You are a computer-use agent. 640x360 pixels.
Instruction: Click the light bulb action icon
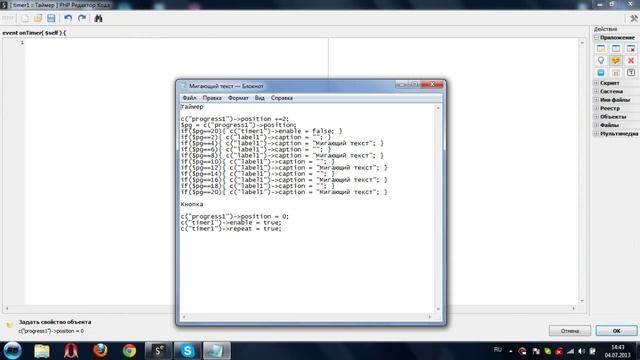(601, 60)
